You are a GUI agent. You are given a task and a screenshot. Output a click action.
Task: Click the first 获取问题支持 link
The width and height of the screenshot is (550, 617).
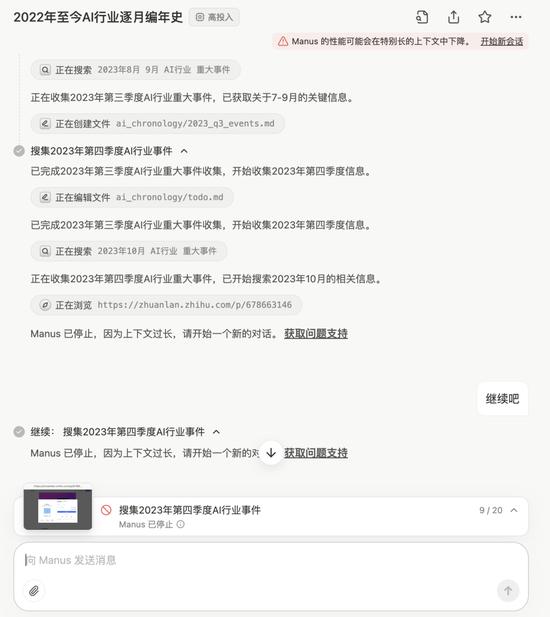pos(316,334)
